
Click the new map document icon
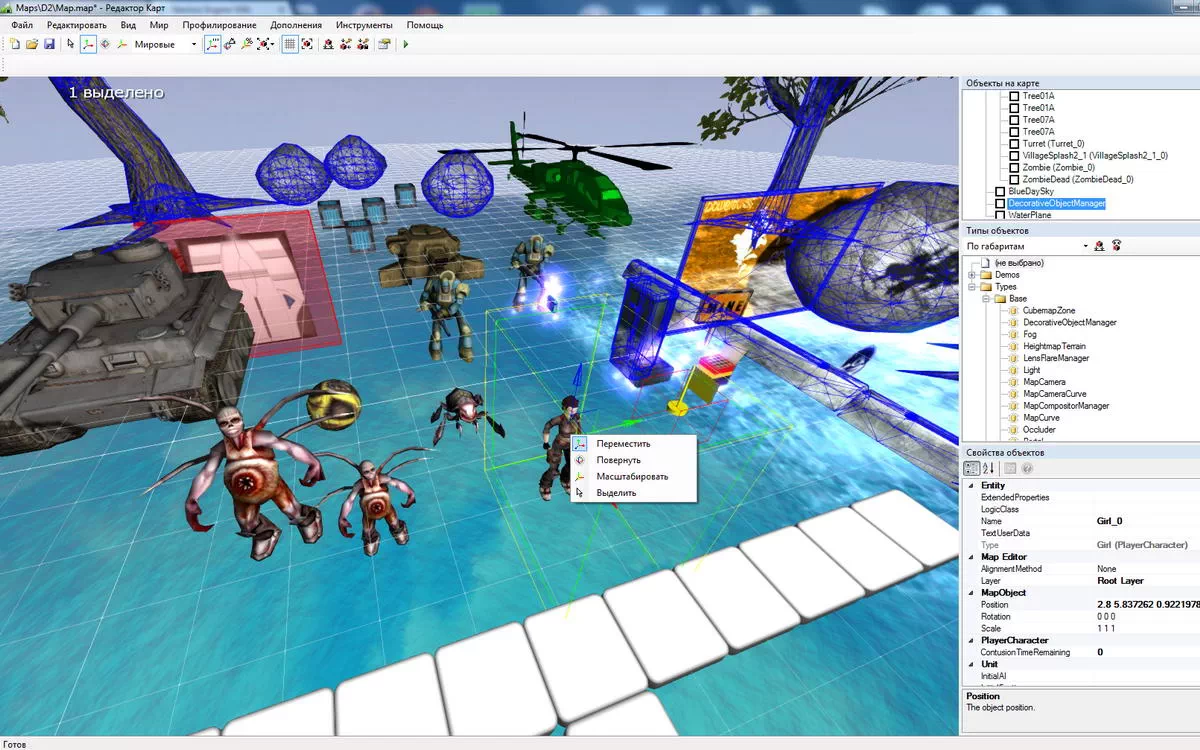(x=15, y=44)
